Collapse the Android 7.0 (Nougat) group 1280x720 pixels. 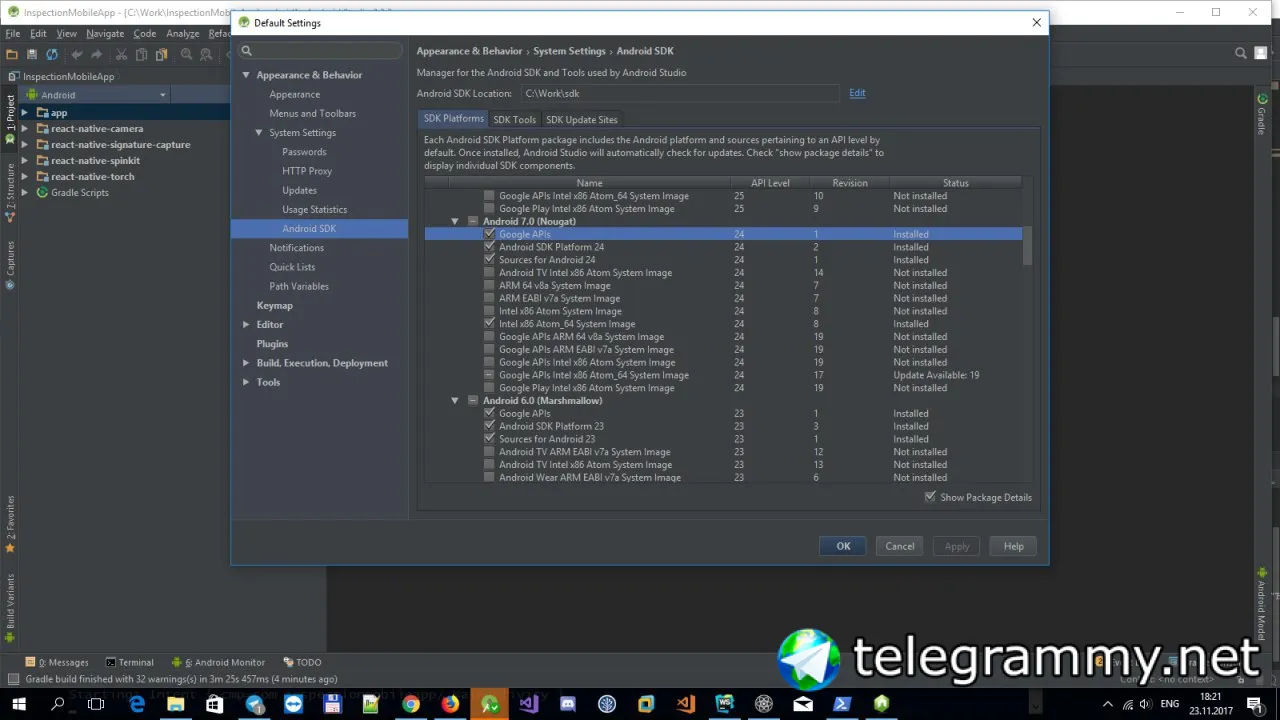pos(455,221)
